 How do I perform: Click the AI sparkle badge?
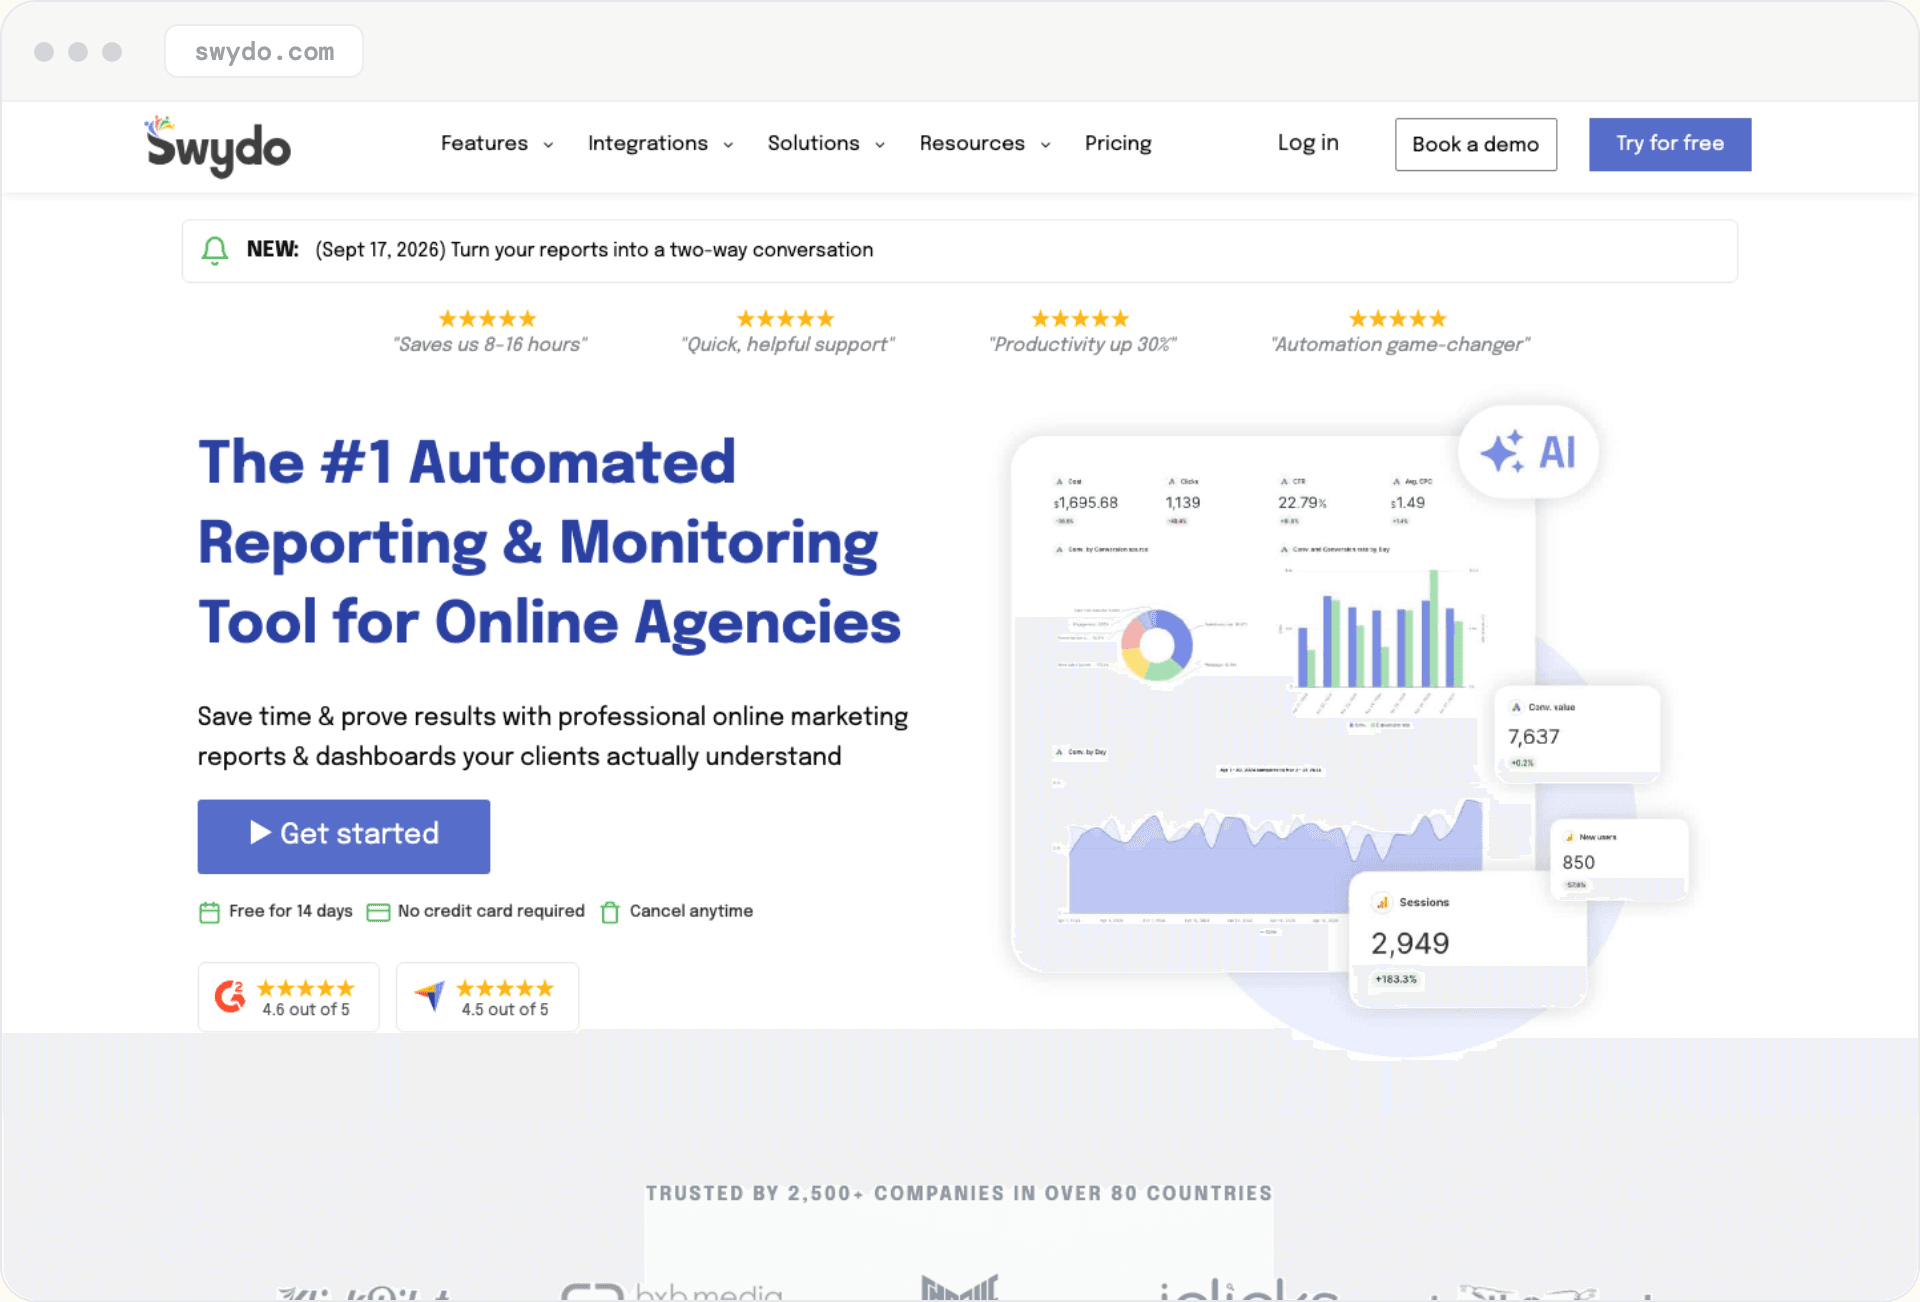[x=1528, y=452]
